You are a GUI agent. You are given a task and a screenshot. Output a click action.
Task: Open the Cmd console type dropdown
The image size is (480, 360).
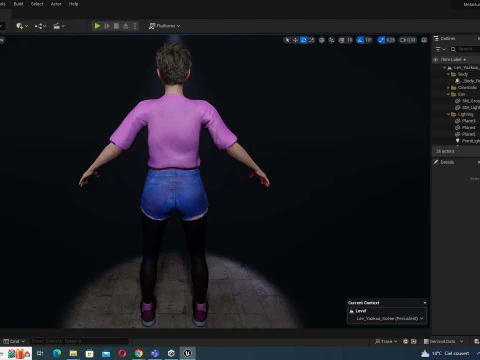14,341
